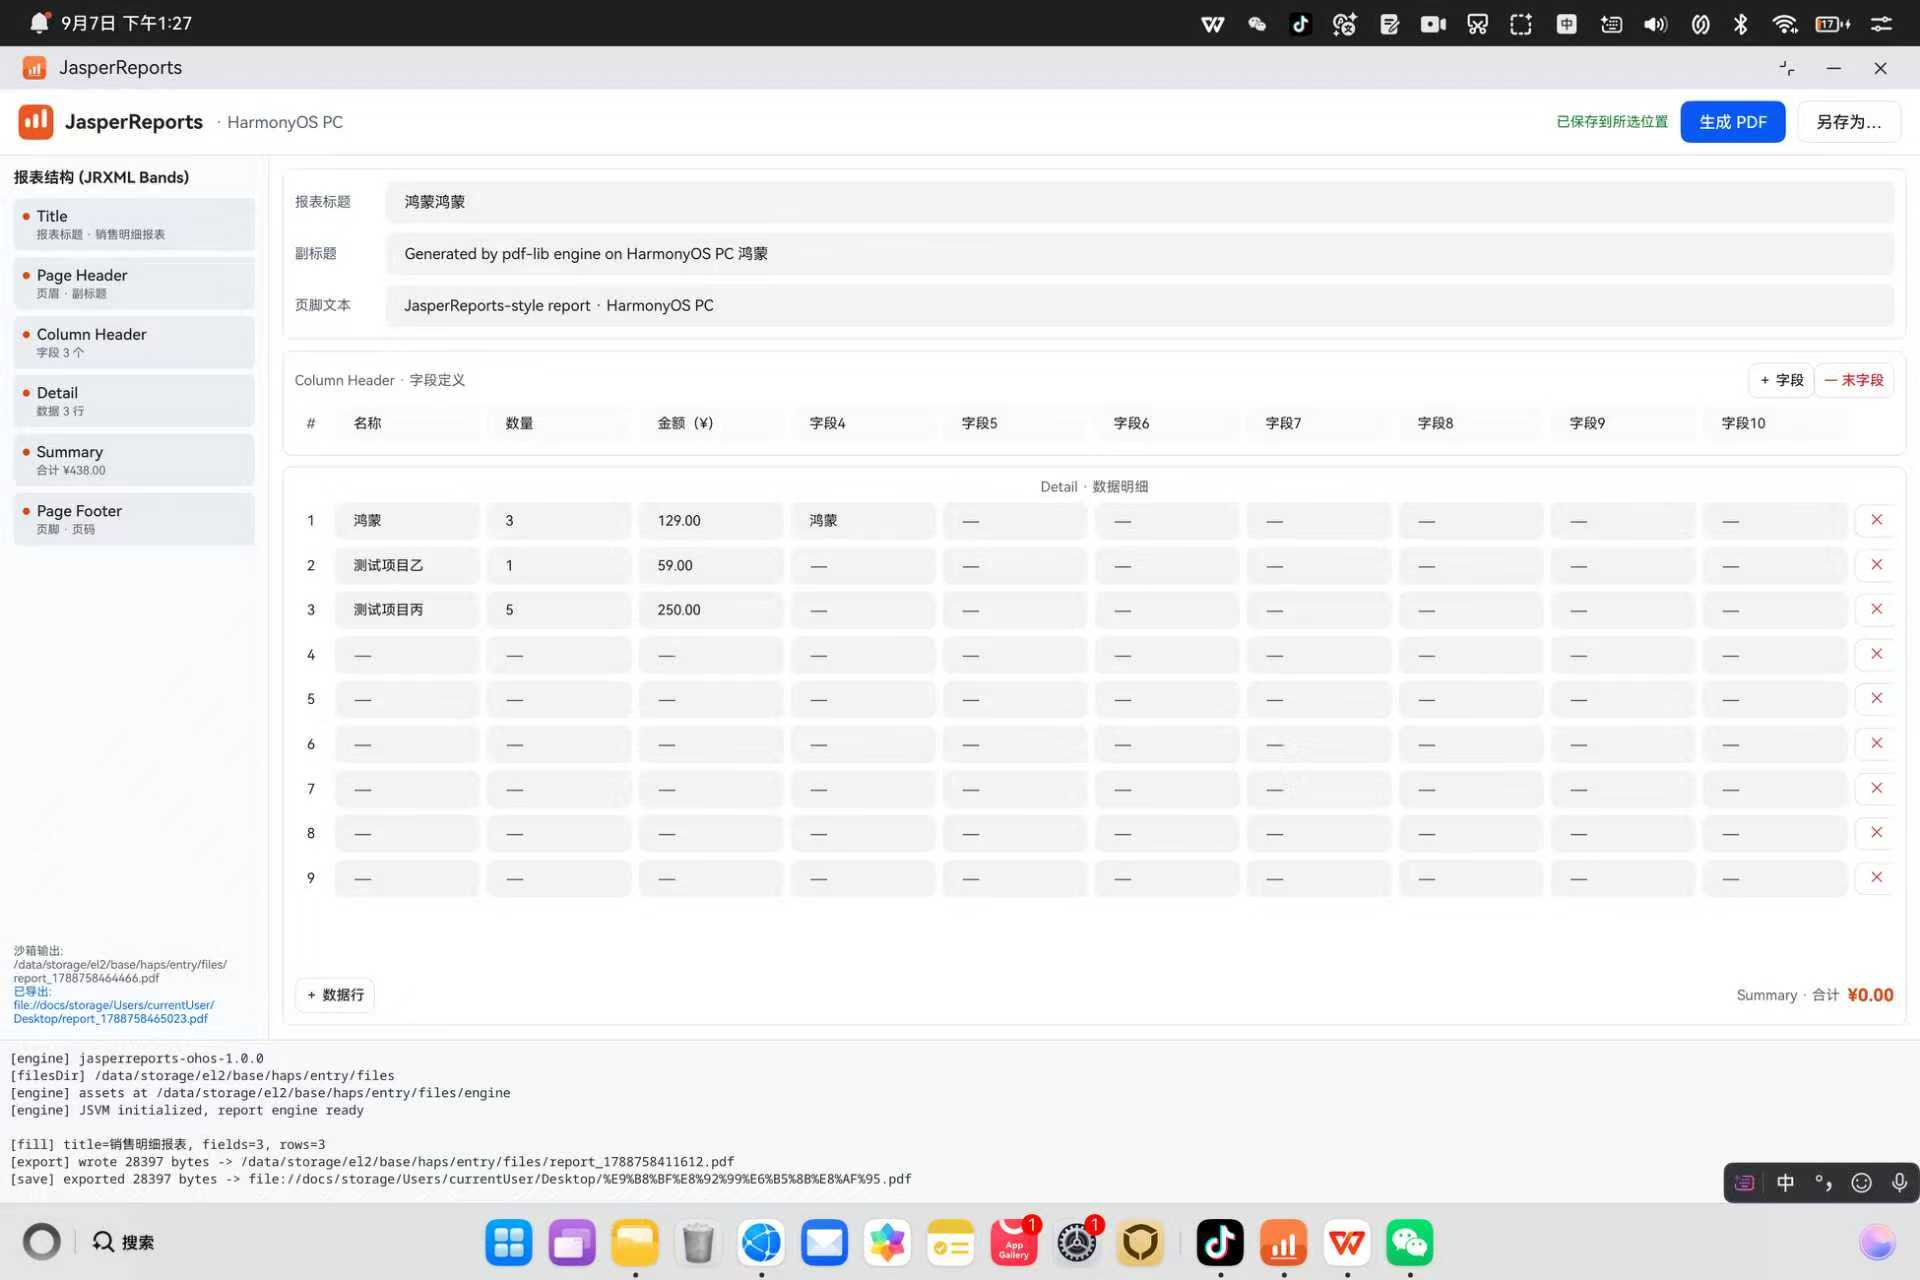Edit the 金额 column header field

coord(711,423)
